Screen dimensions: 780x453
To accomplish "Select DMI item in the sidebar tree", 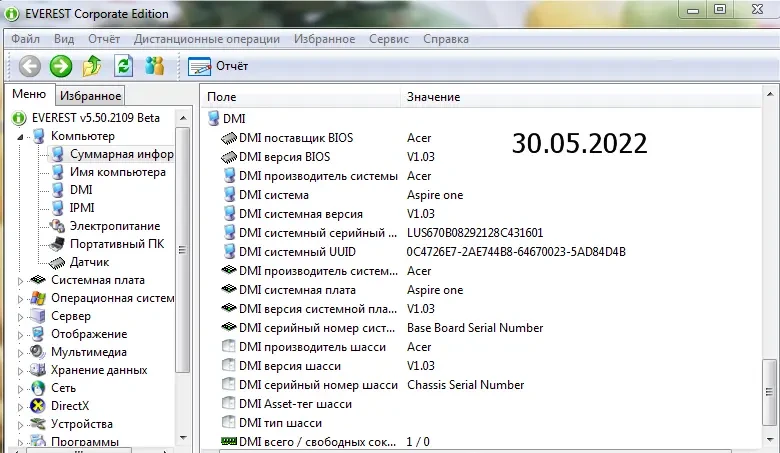I will (81, 190).
